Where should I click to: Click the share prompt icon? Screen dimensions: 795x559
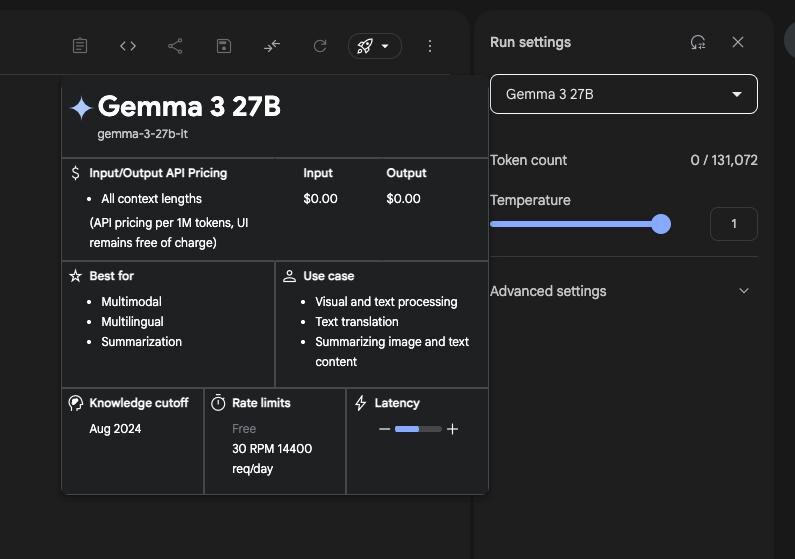click(175, 46)
